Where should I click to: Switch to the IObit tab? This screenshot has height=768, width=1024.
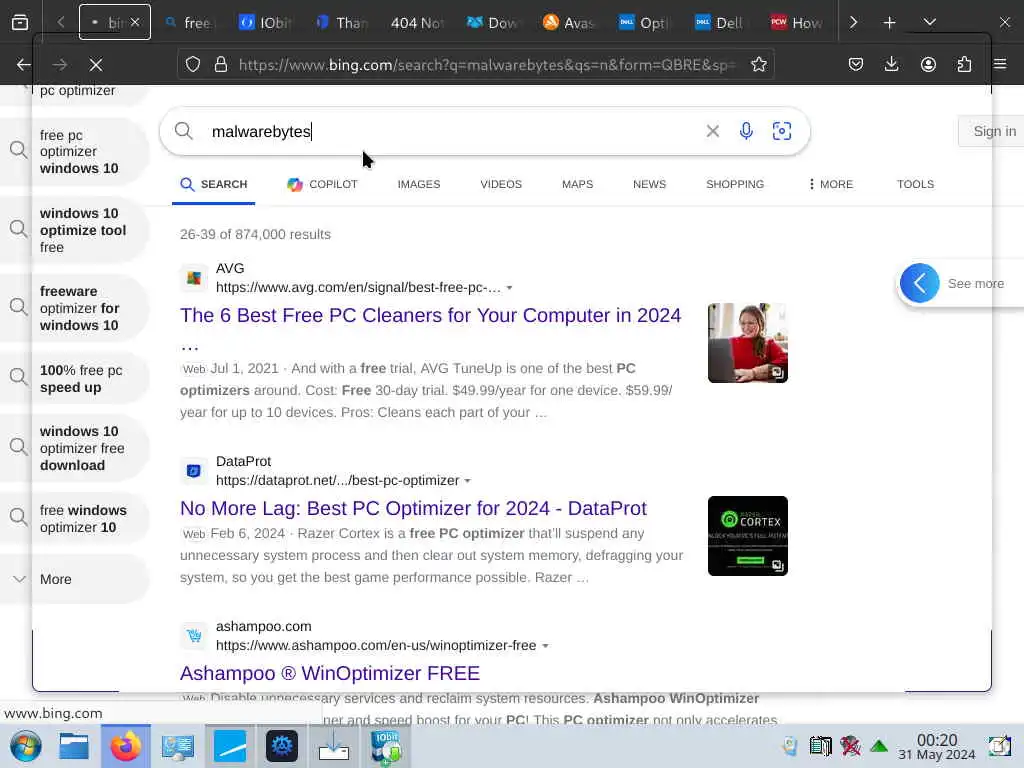click(x=264, y=22)
